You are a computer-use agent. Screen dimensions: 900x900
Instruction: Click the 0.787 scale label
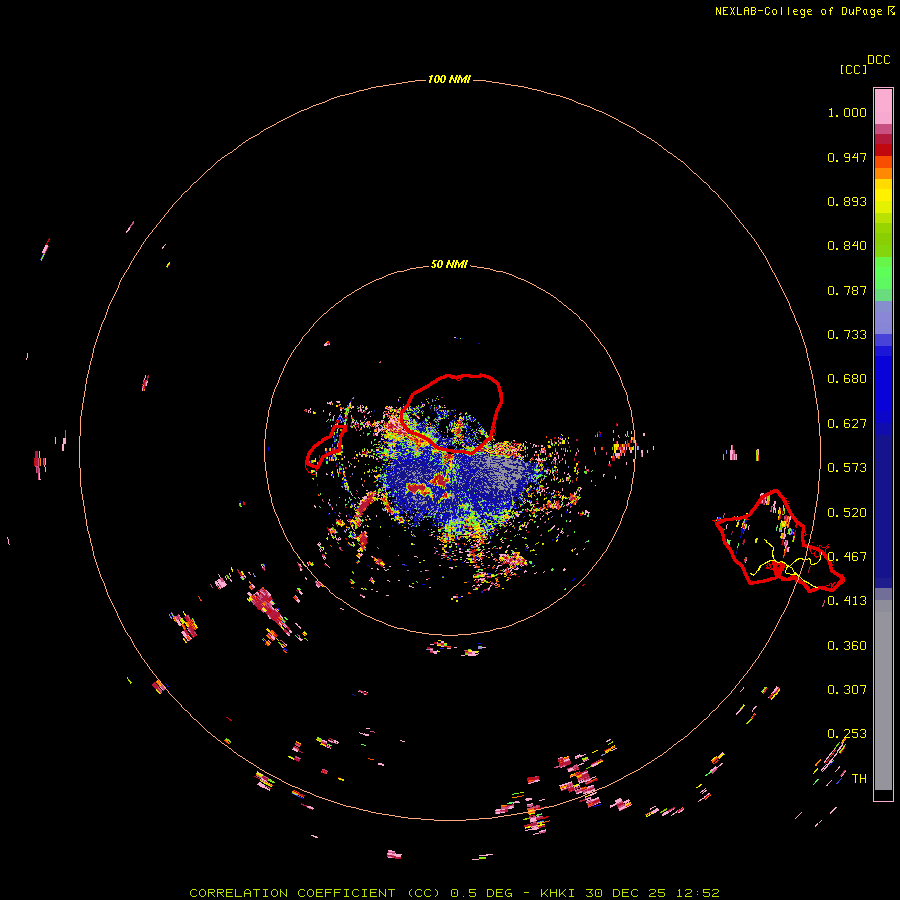(847, 290)
